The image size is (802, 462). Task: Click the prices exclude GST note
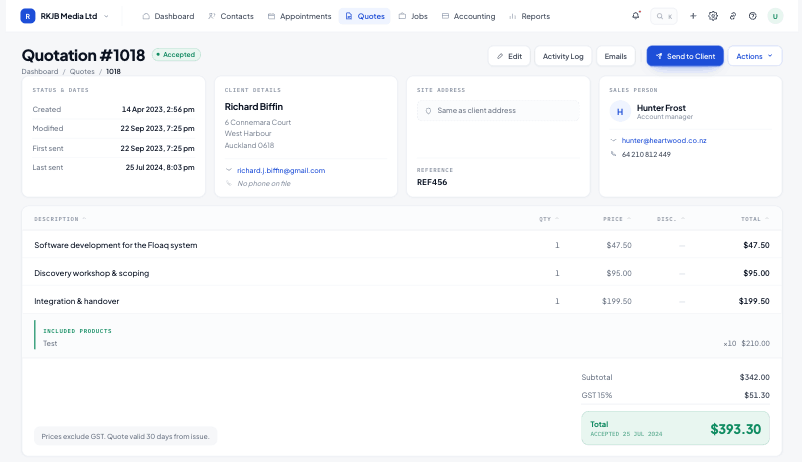pyautogui.click(x=125, y=436)
